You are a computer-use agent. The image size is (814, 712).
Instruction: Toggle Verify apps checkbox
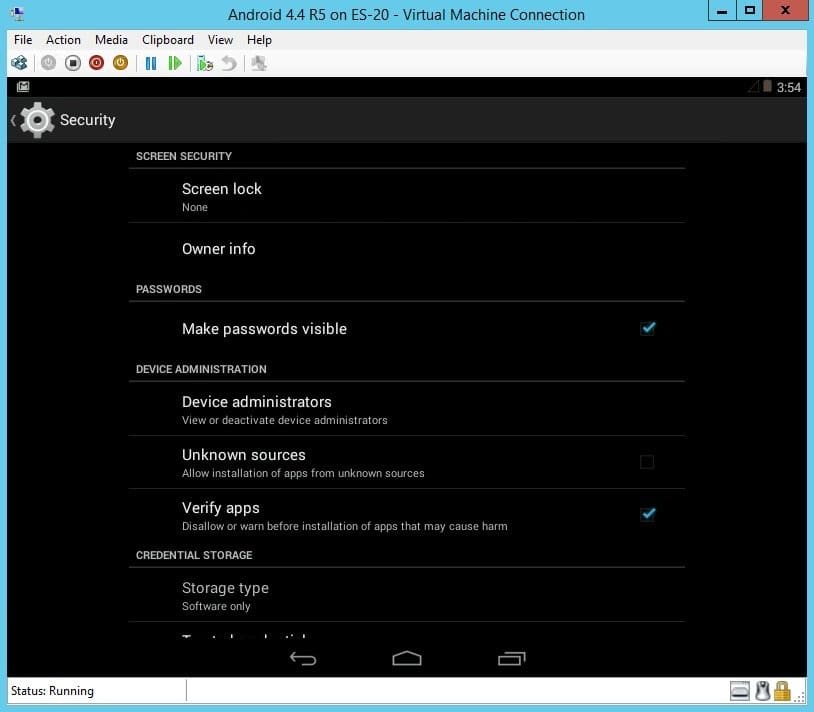[647, 514]
